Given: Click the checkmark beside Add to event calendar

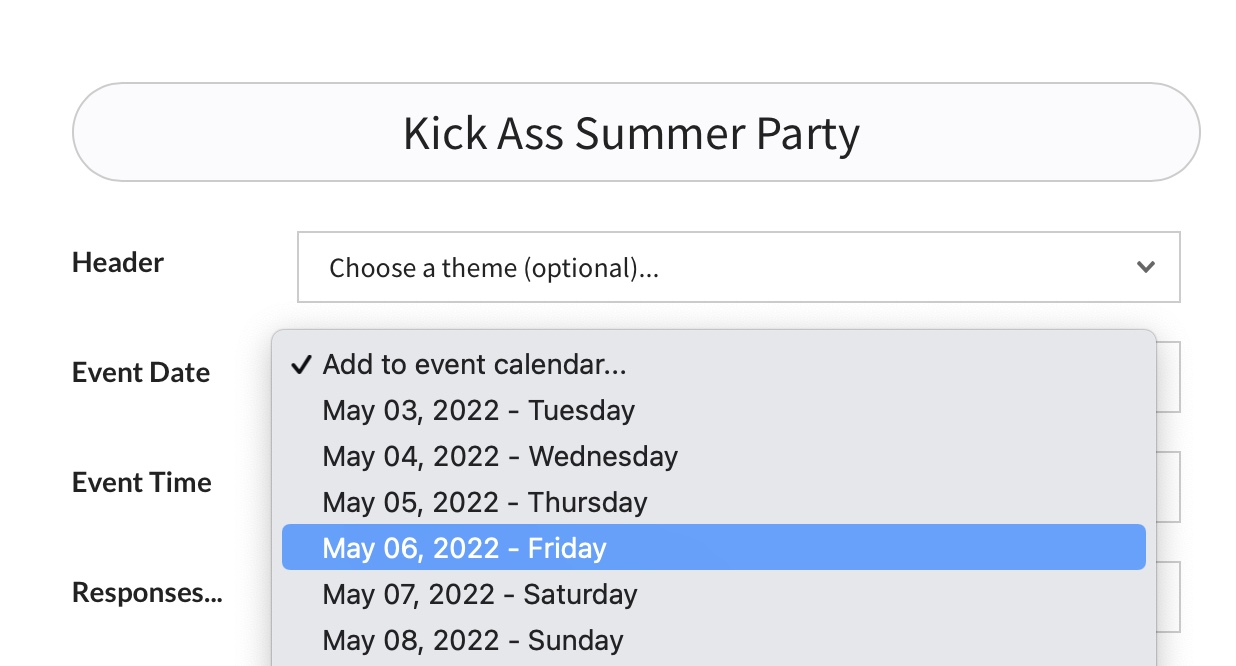Looking at the screenshot, I should pyautogui.click(x=301, y=365).
